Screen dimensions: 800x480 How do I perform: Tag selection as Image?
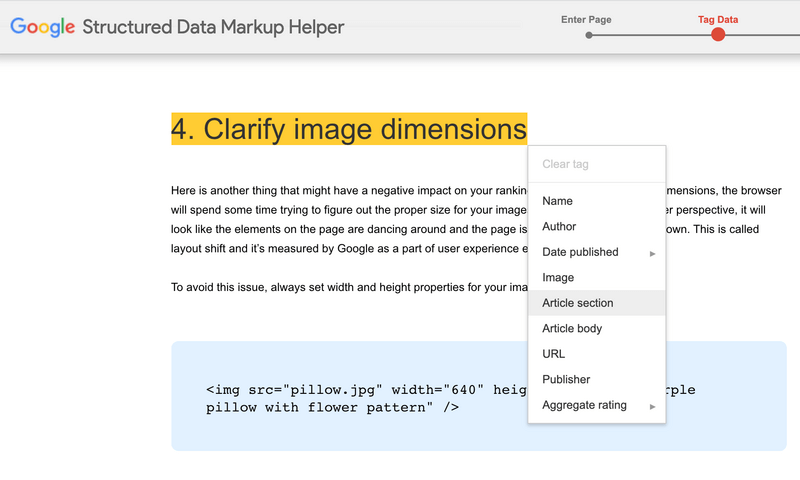pyautogui.click(x=558, y=278)
